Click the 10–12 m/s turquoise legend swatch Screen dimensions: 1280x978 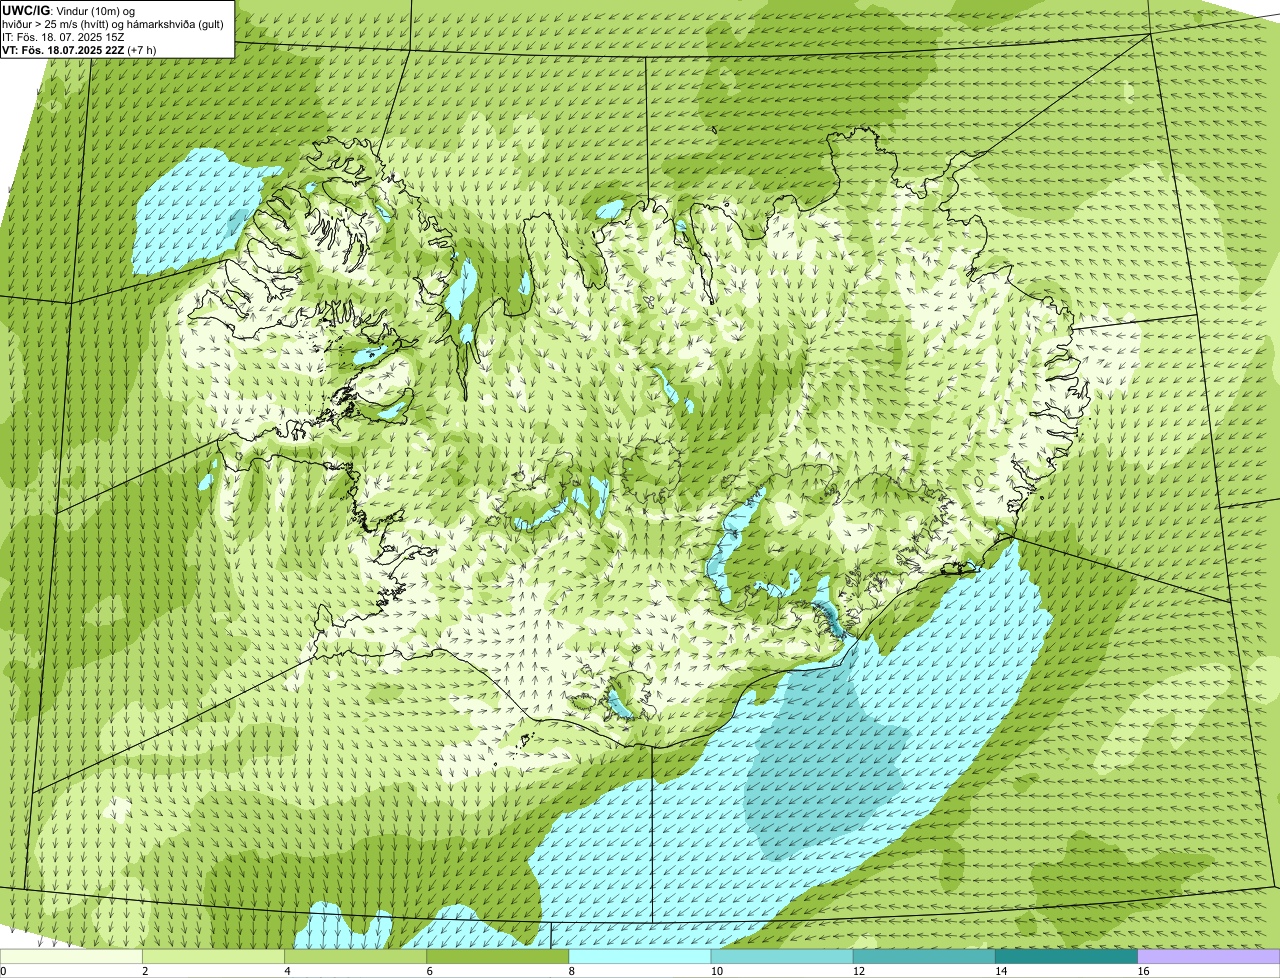tap(783, 956)
